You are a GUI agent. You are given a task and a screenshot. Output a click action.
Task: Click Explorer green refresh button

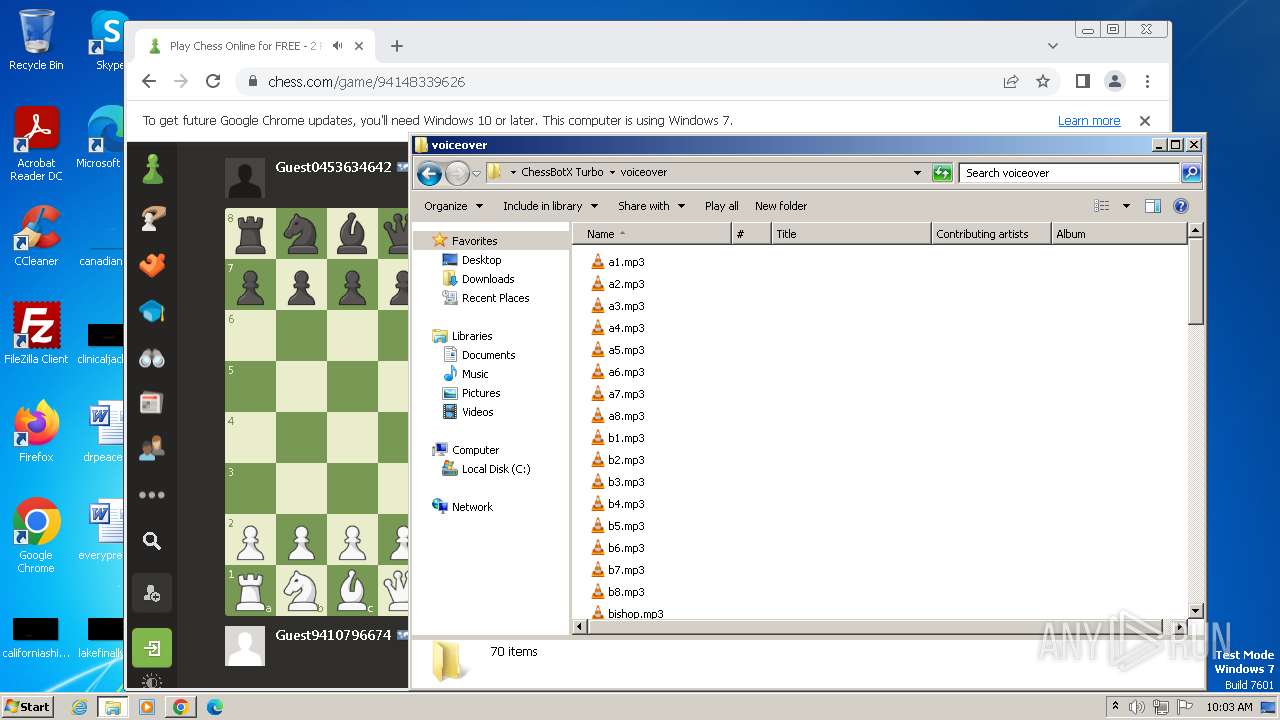point(942,173)
